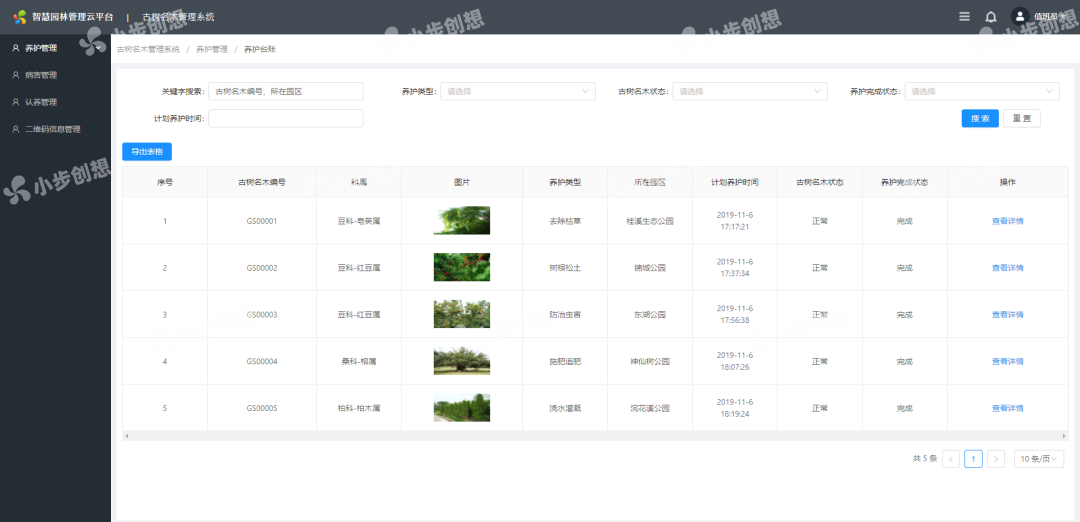Click the GS00001 cell
The image size is (1080, 522).
pos(262,221)
